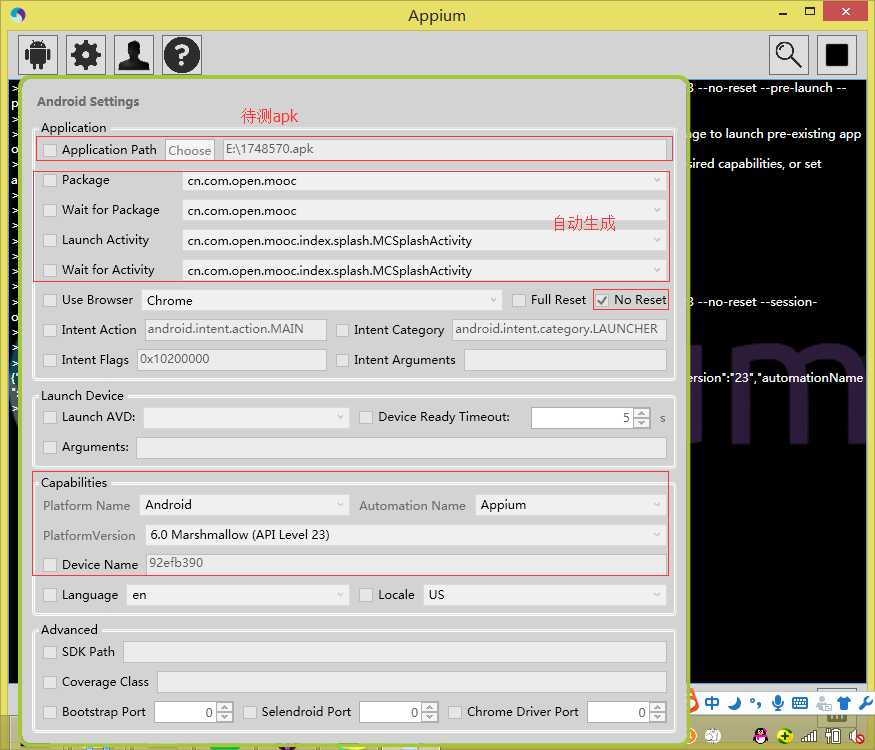
Task: Tick the Locale checkbox
Action: pyautogui.click(x=366, y=595)
